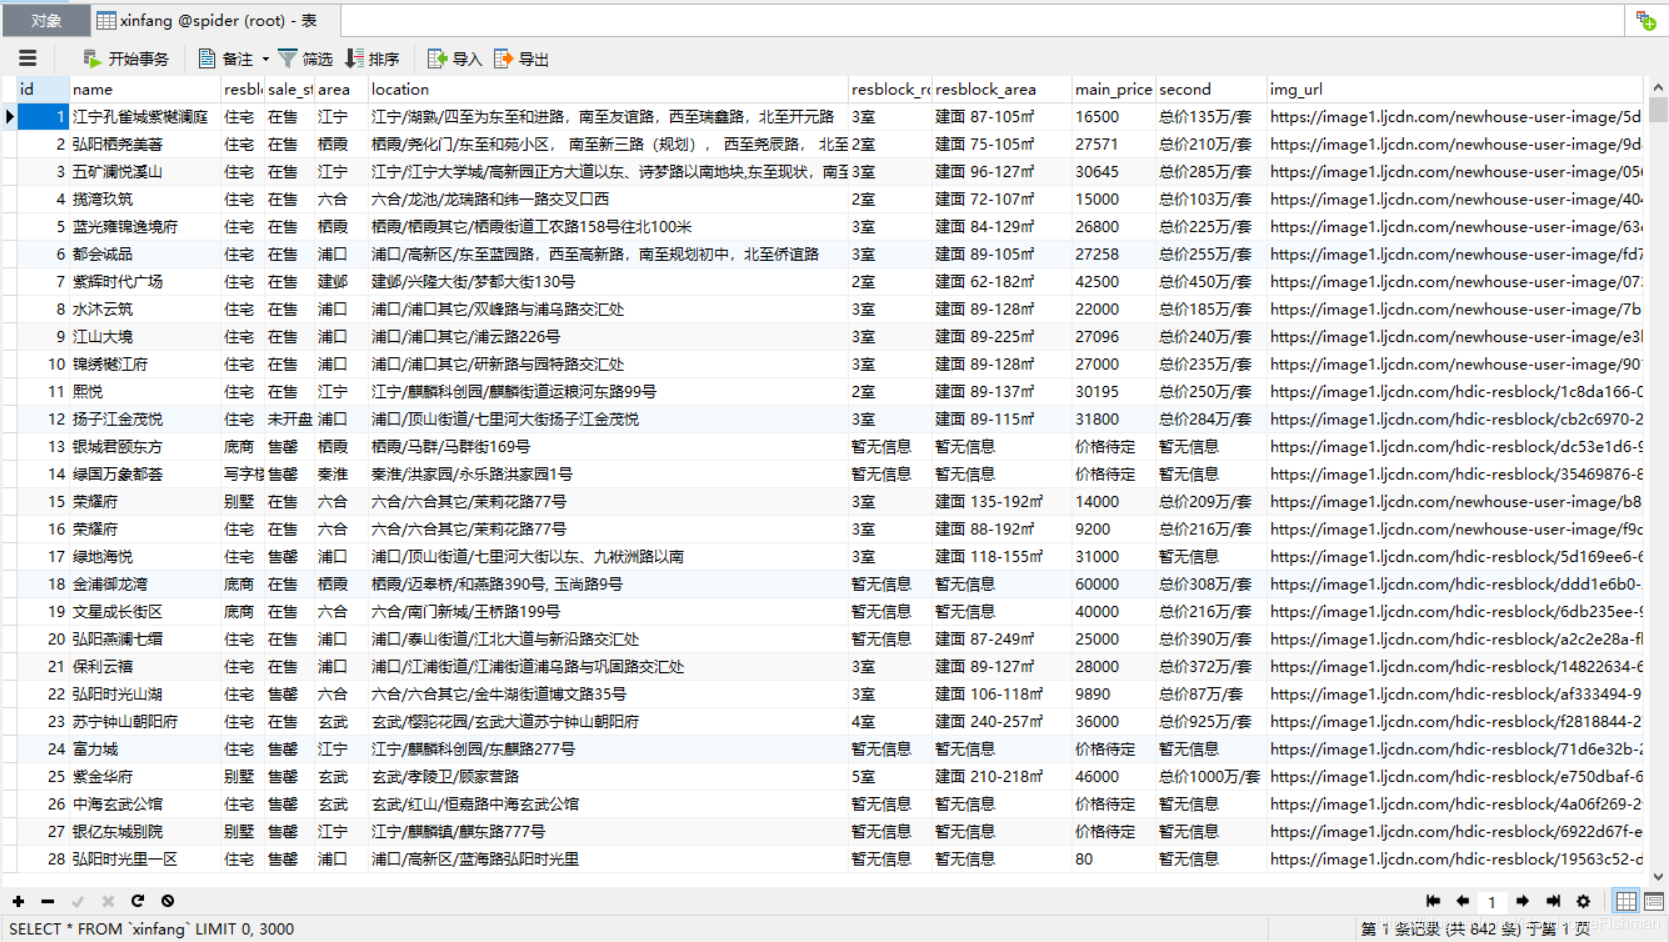Screen dimensions: 1669x942
Task: Select name cell '扬子江金茂悦'
Action: pyautogui.click(x=145, y=419)
